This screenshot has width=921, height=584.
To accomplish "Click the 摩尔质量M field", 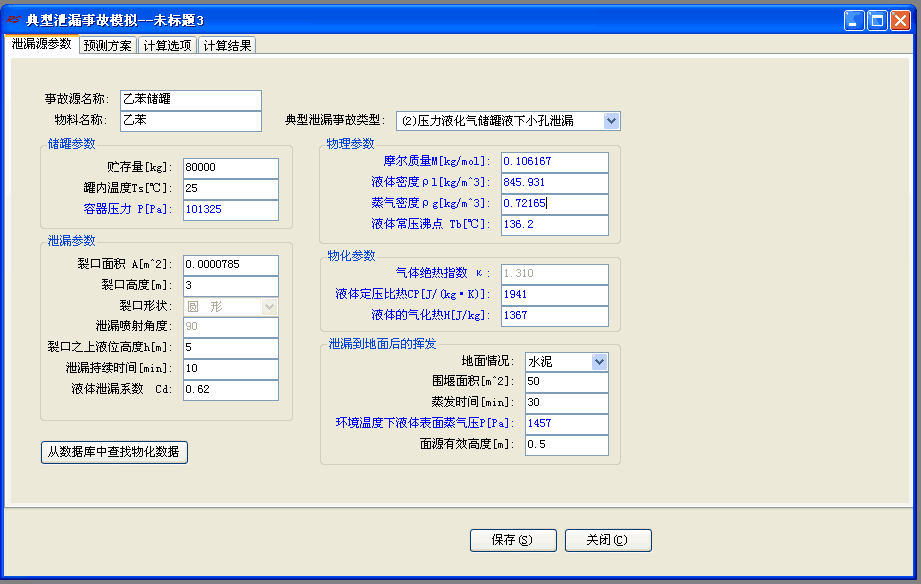I will tap(554, 162).
